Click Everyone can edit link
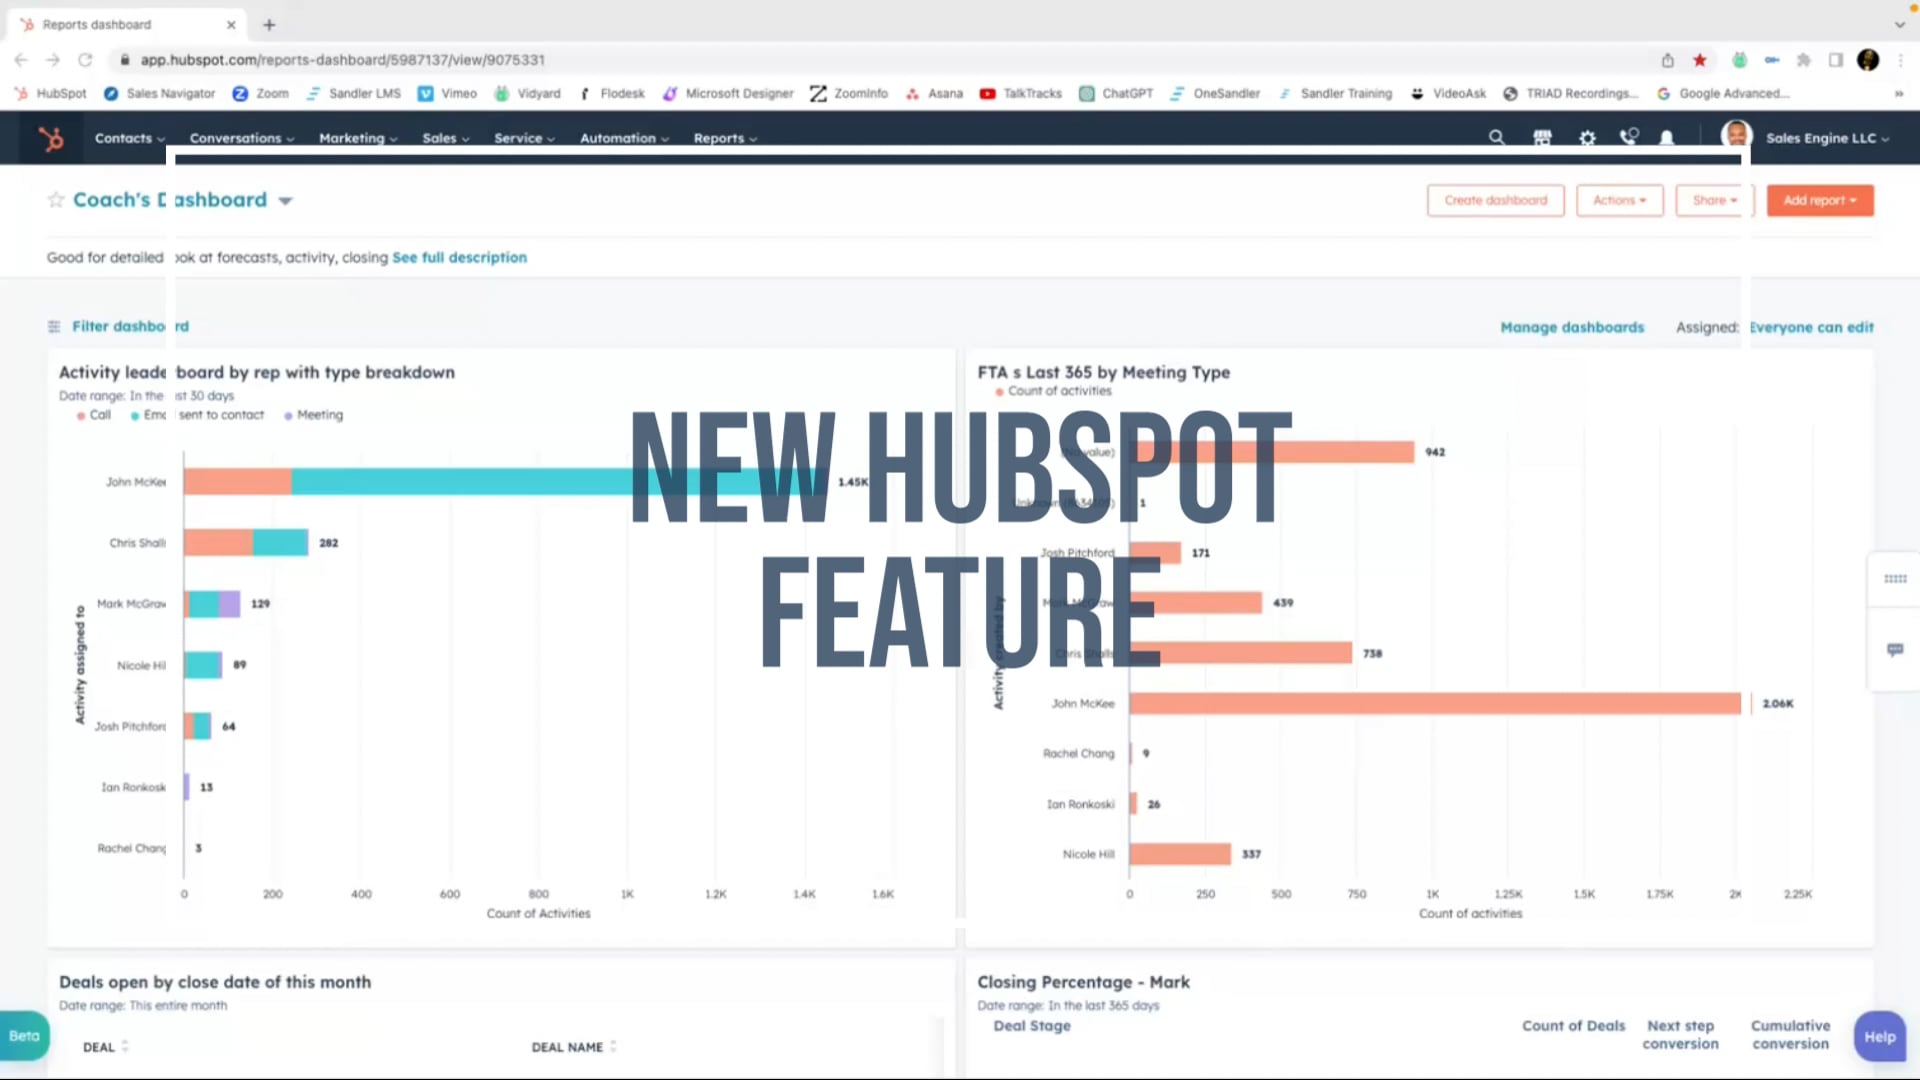This screenshot has height=1080, width=1920. (x=1811, y=327)
